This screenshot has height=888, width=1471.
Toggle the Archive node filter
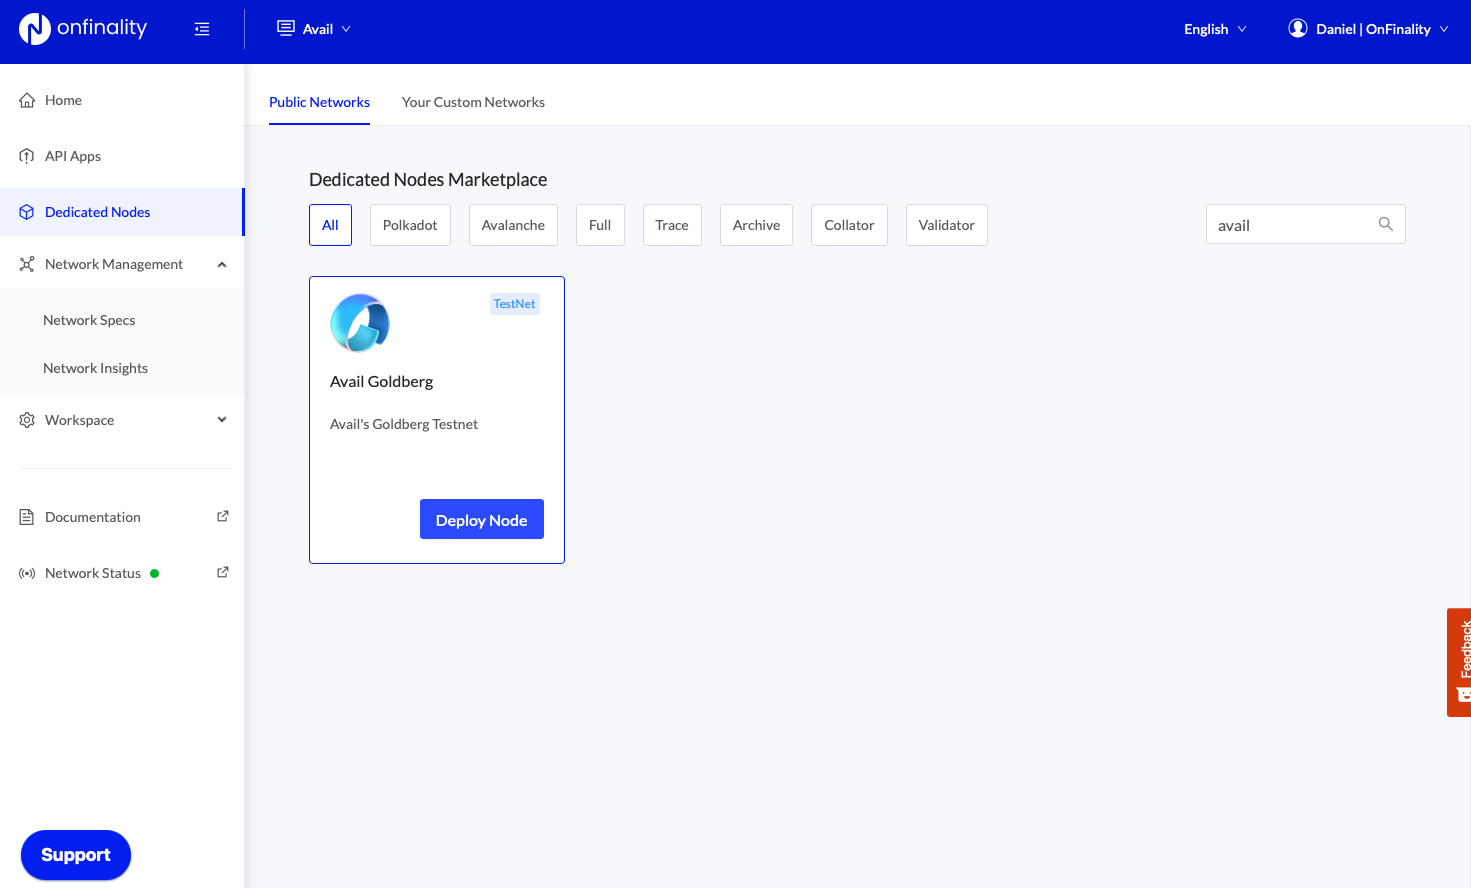pyautogui.click(x=756, y=225)
